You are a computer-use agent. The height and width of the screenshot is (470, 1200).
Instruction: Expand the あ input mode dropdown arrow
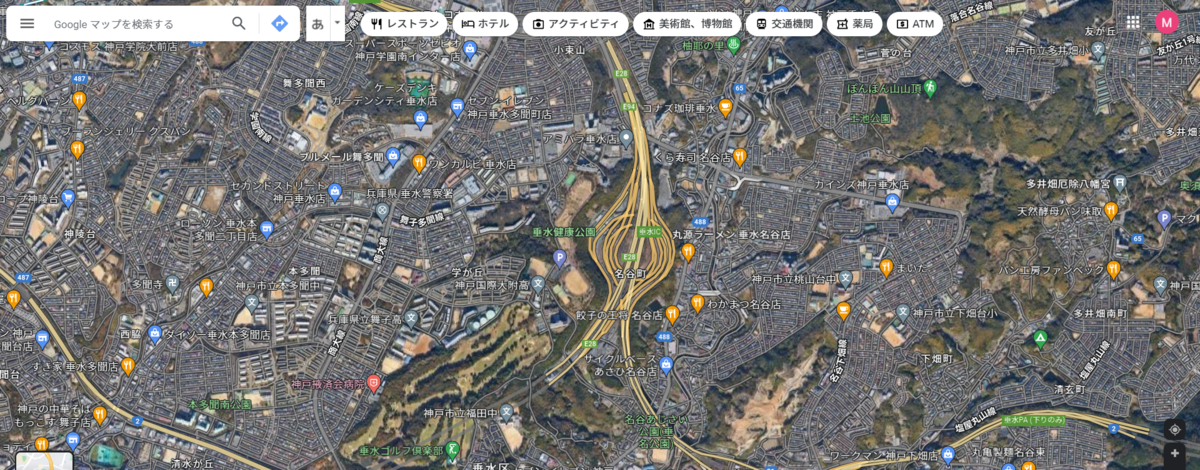(x=338, y=23)
